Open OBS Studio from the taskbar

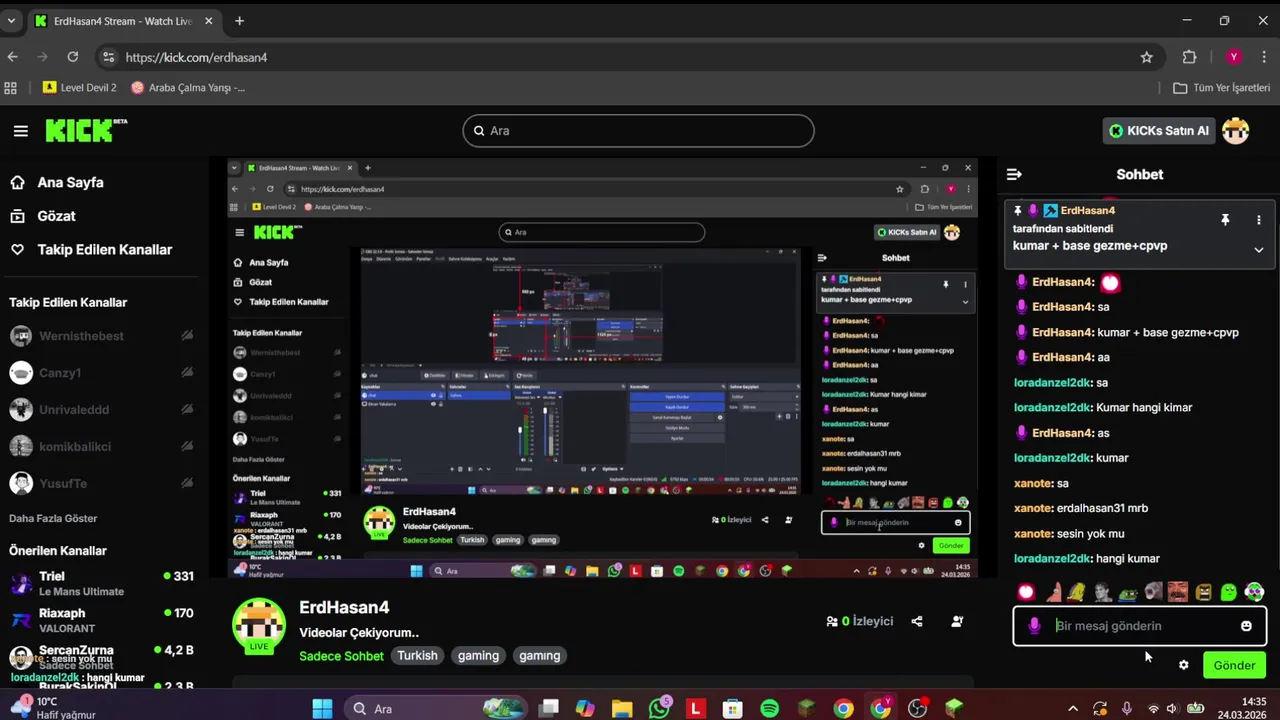pyautogui.click(x=918, y=709)
